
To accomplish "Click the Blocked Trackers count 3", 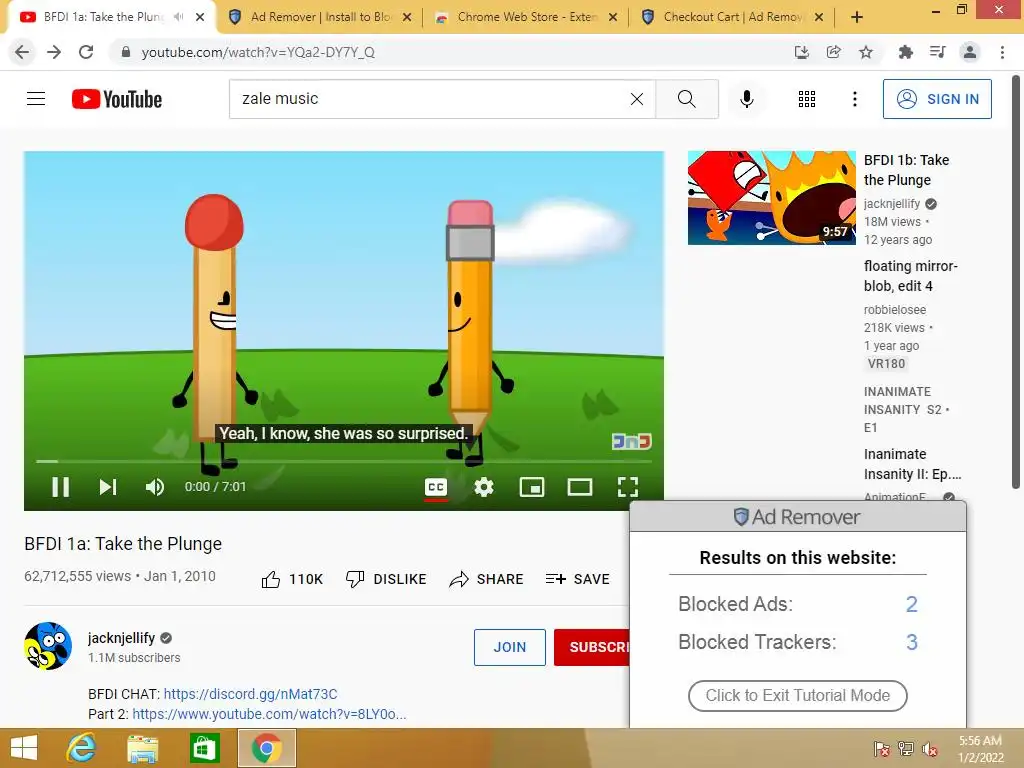I will tap(912, 642).
